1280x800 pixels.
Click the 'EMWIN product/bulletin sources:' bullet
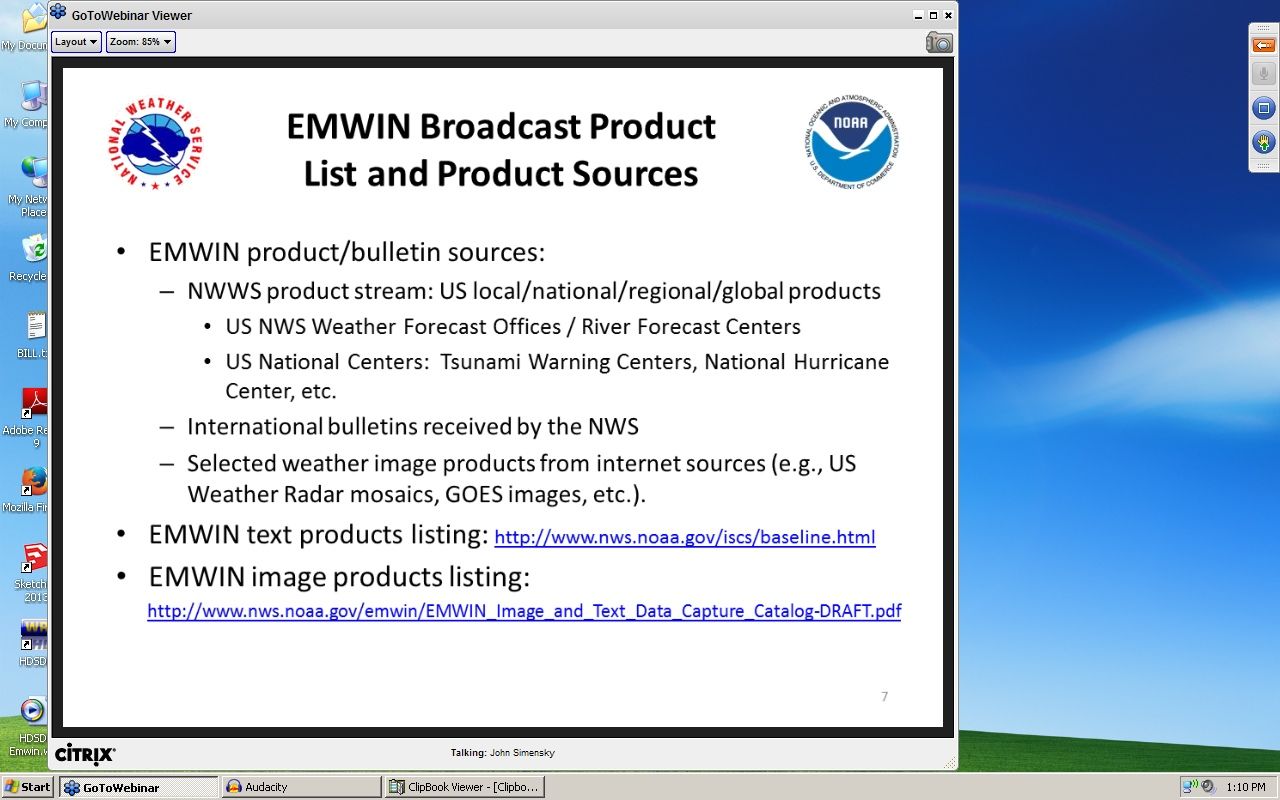(346, 252)
